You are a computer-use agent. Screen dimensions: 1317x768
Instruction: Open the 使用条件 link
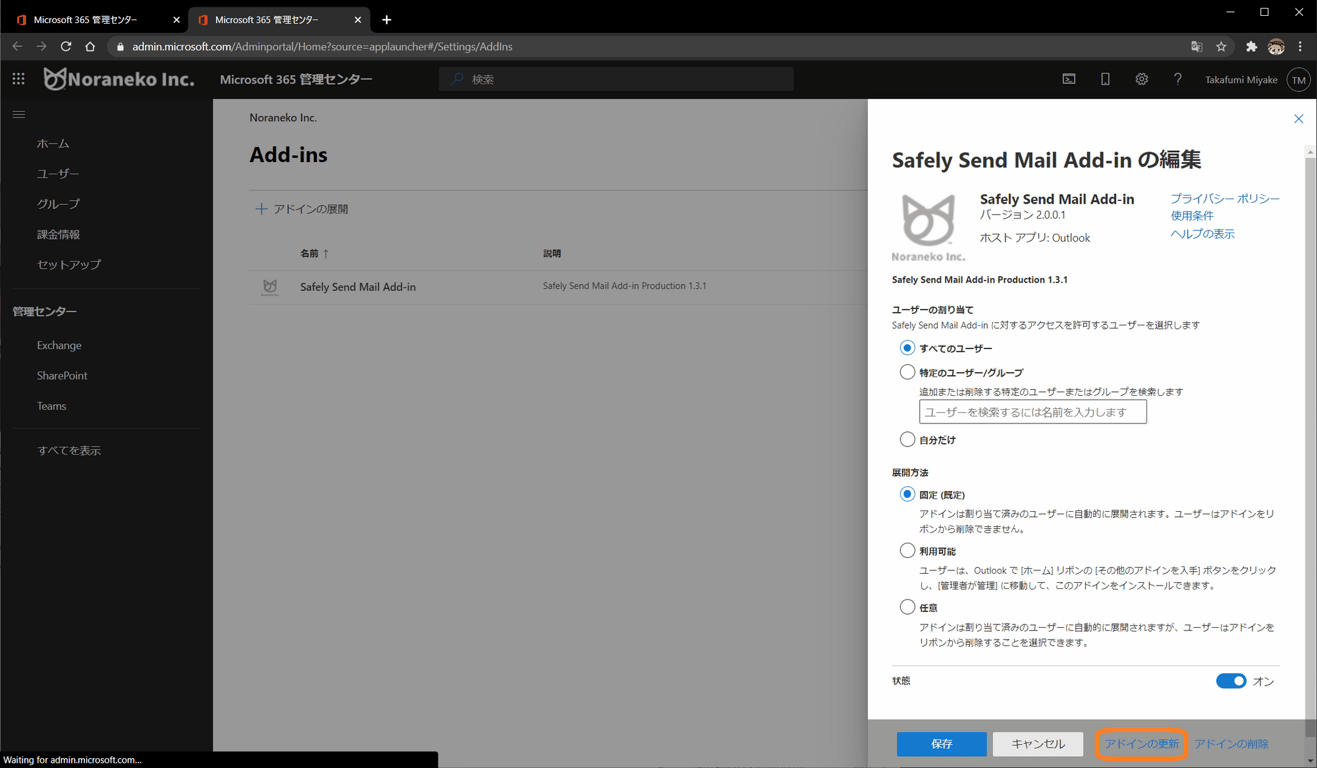1192,216
